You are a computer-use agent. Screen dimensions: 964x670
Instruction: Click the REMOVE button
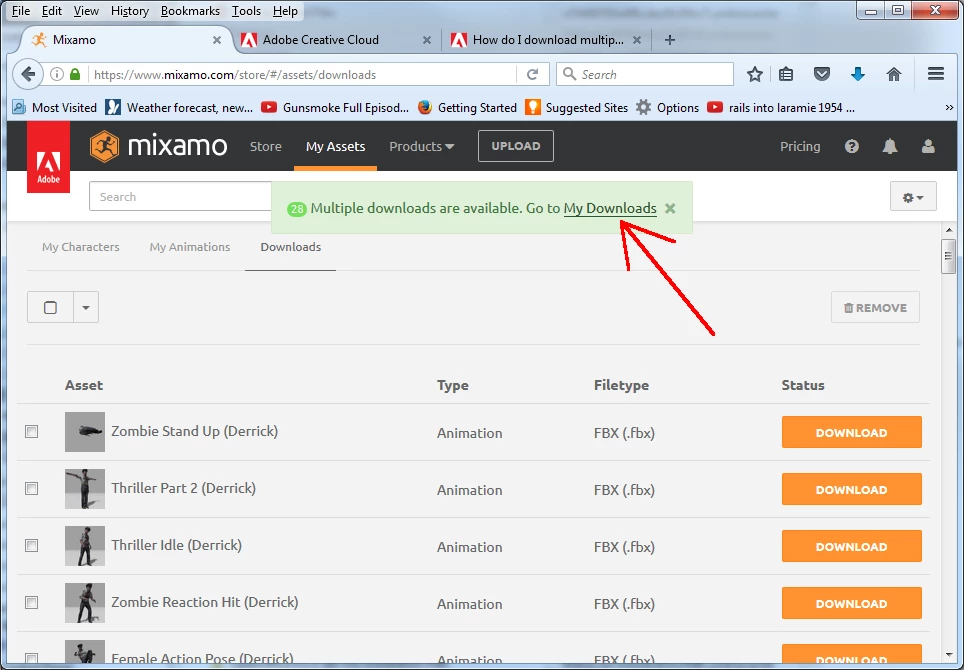point(875,307)
